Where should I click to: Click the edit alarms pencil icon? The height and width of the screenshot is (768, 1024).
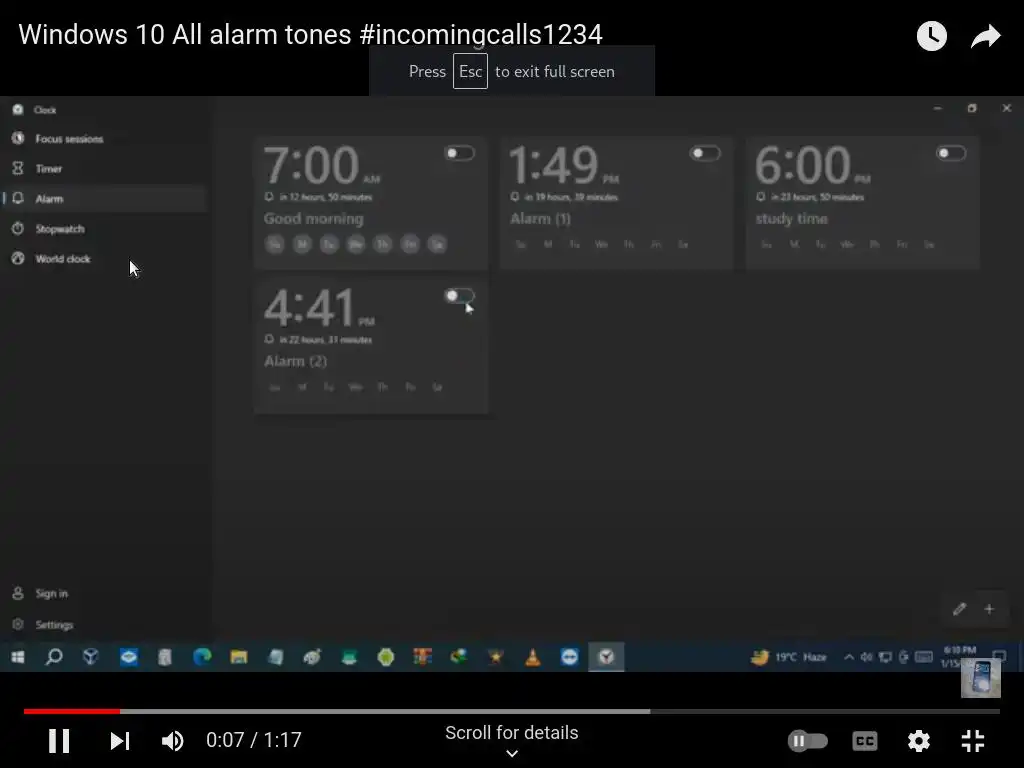[959, 609]
